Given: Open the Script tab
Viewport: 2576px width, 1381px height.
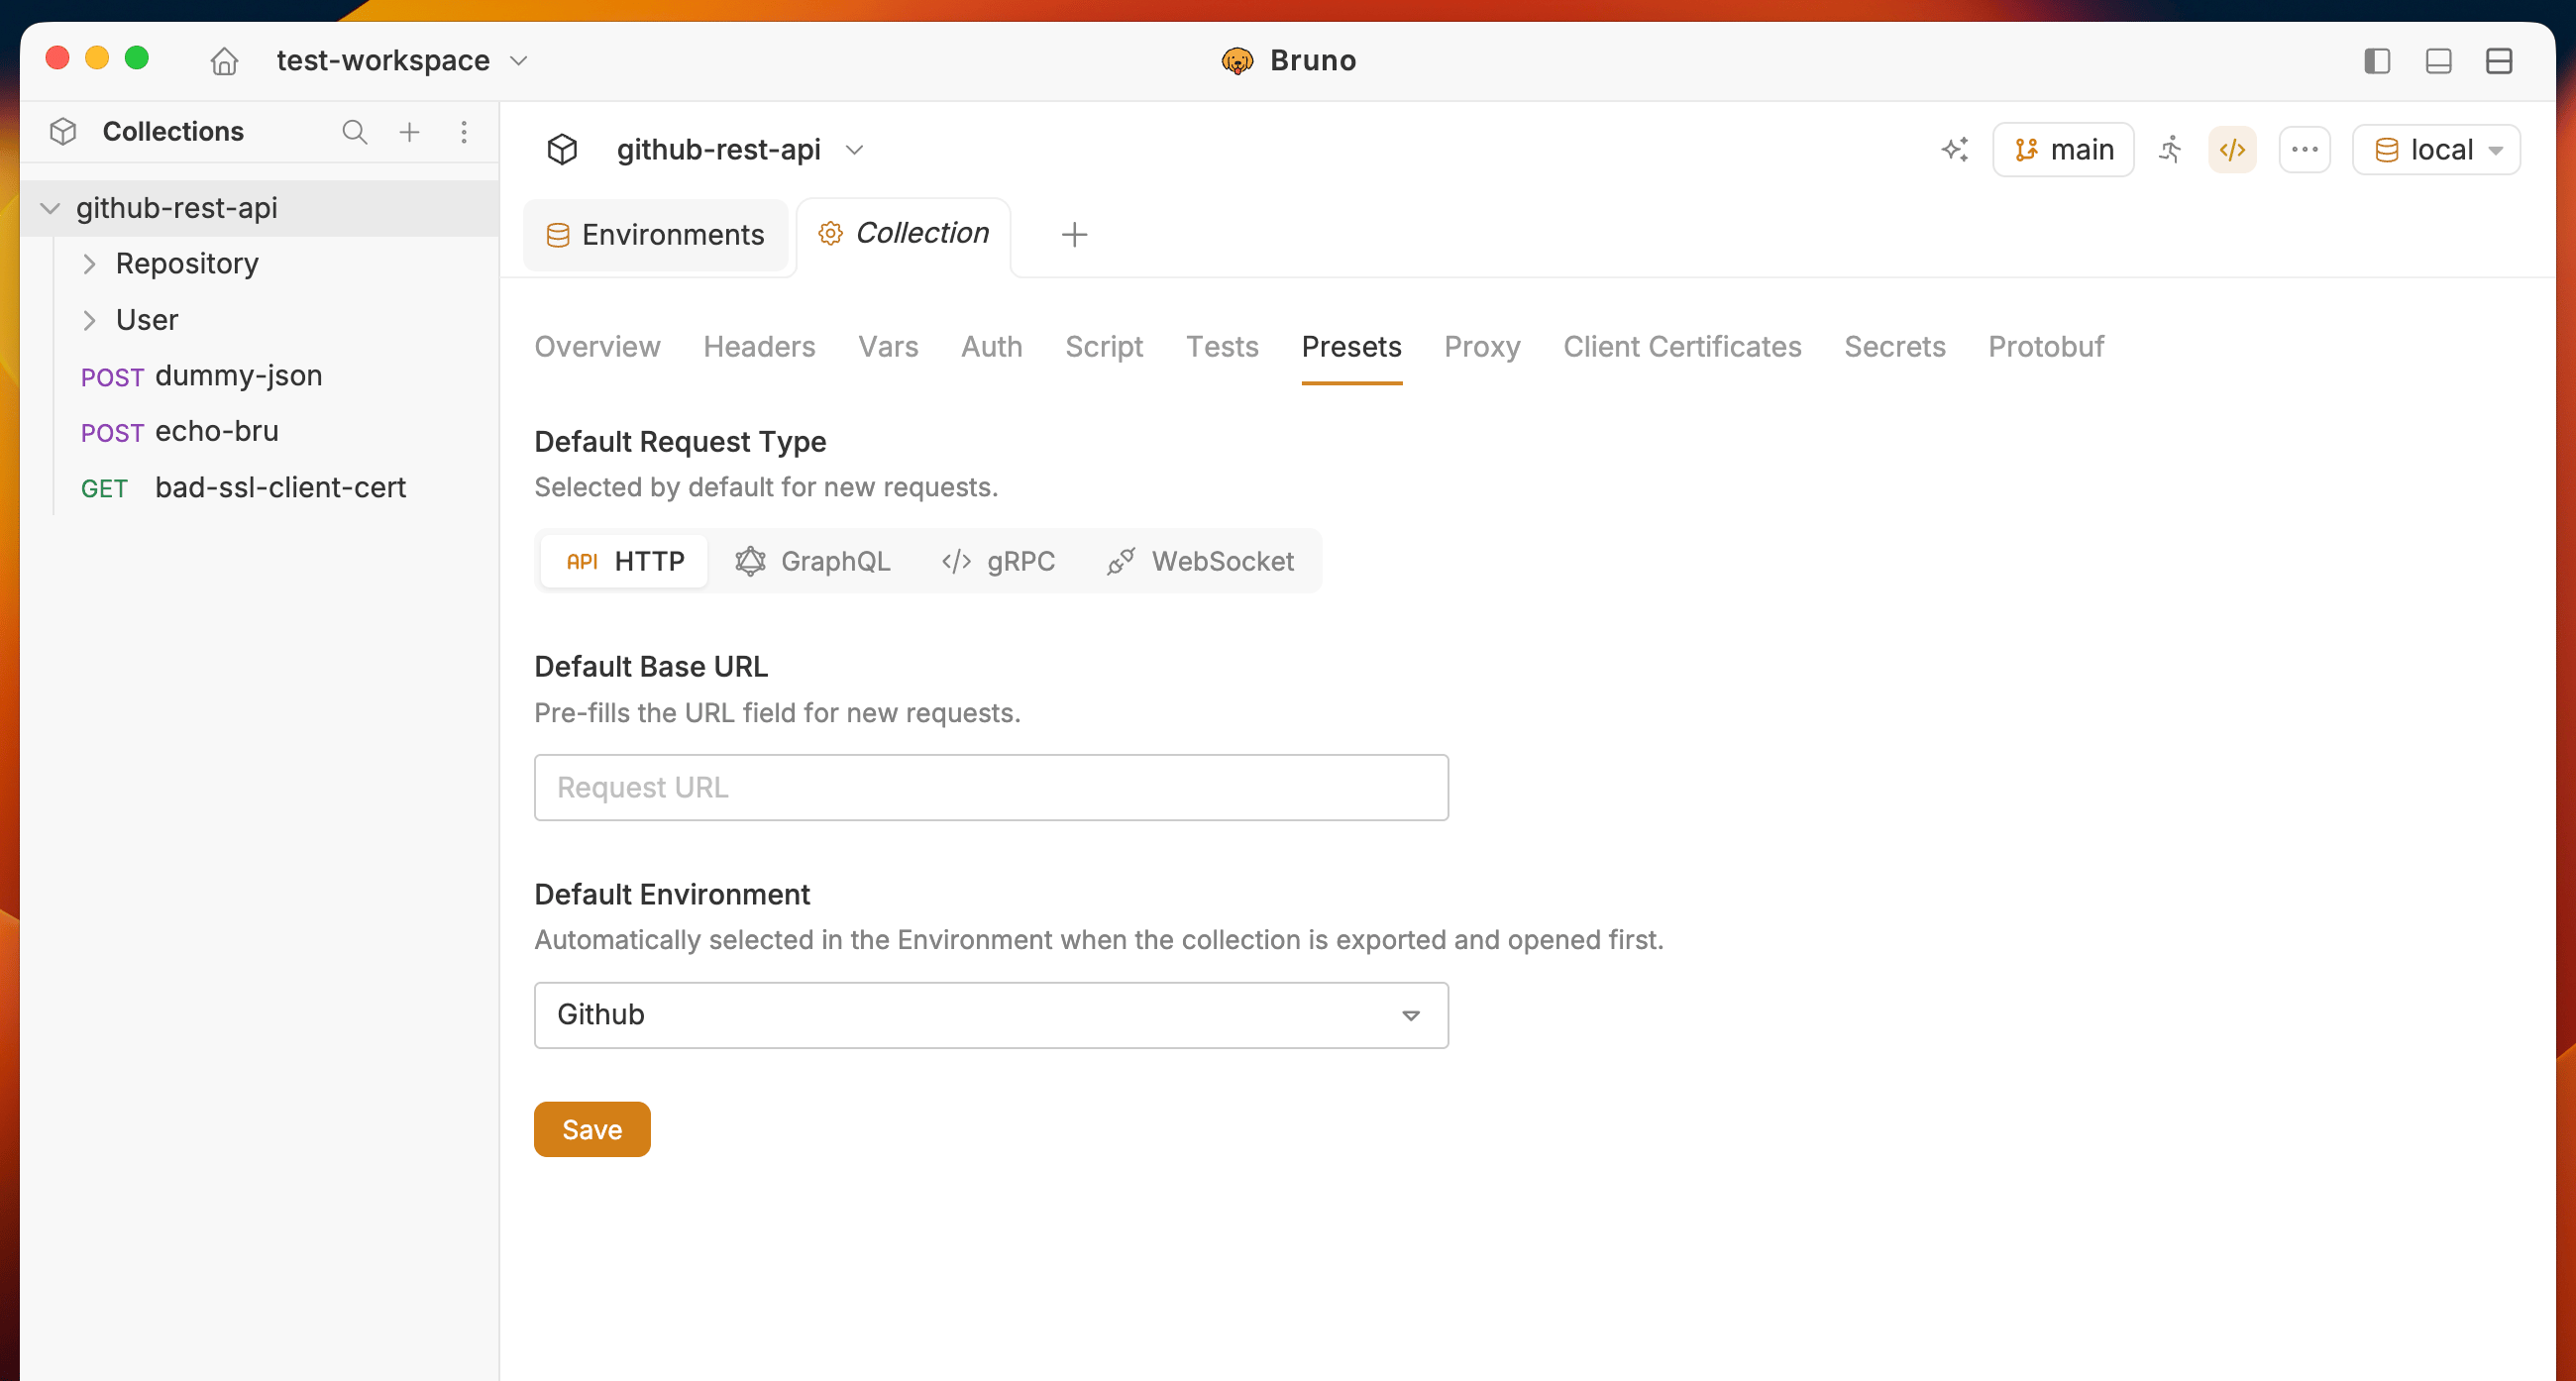Looking at the screenshot, I should [x=1104, y=347].
